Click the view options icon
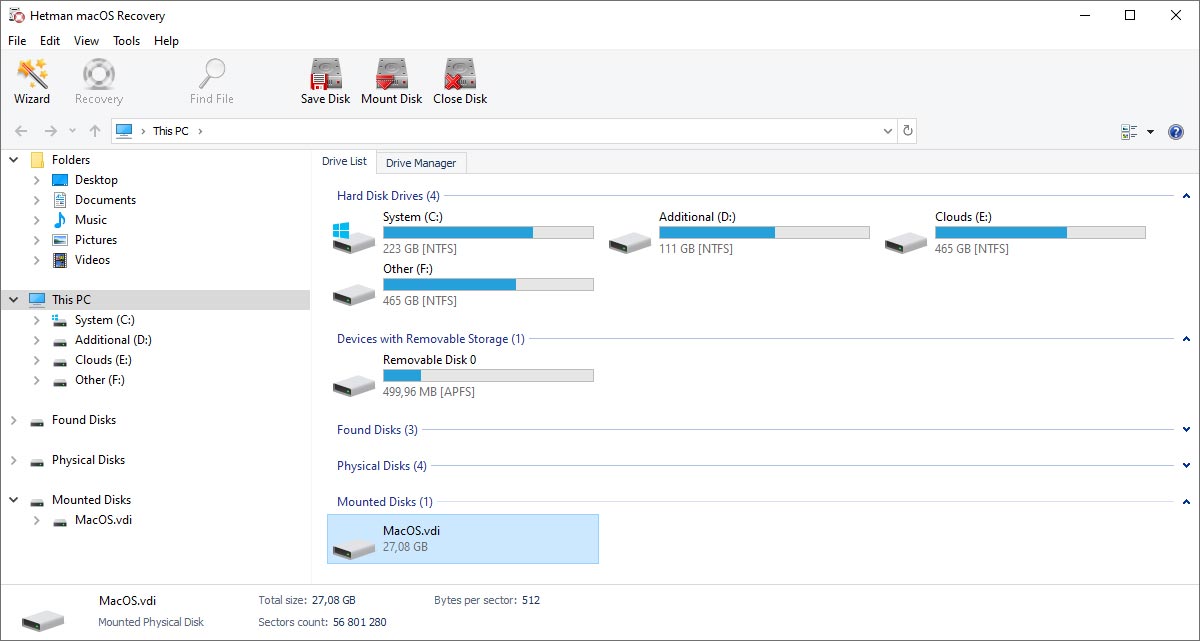The width and height of the screenshot is (1200, 641). click(1130, 132)
